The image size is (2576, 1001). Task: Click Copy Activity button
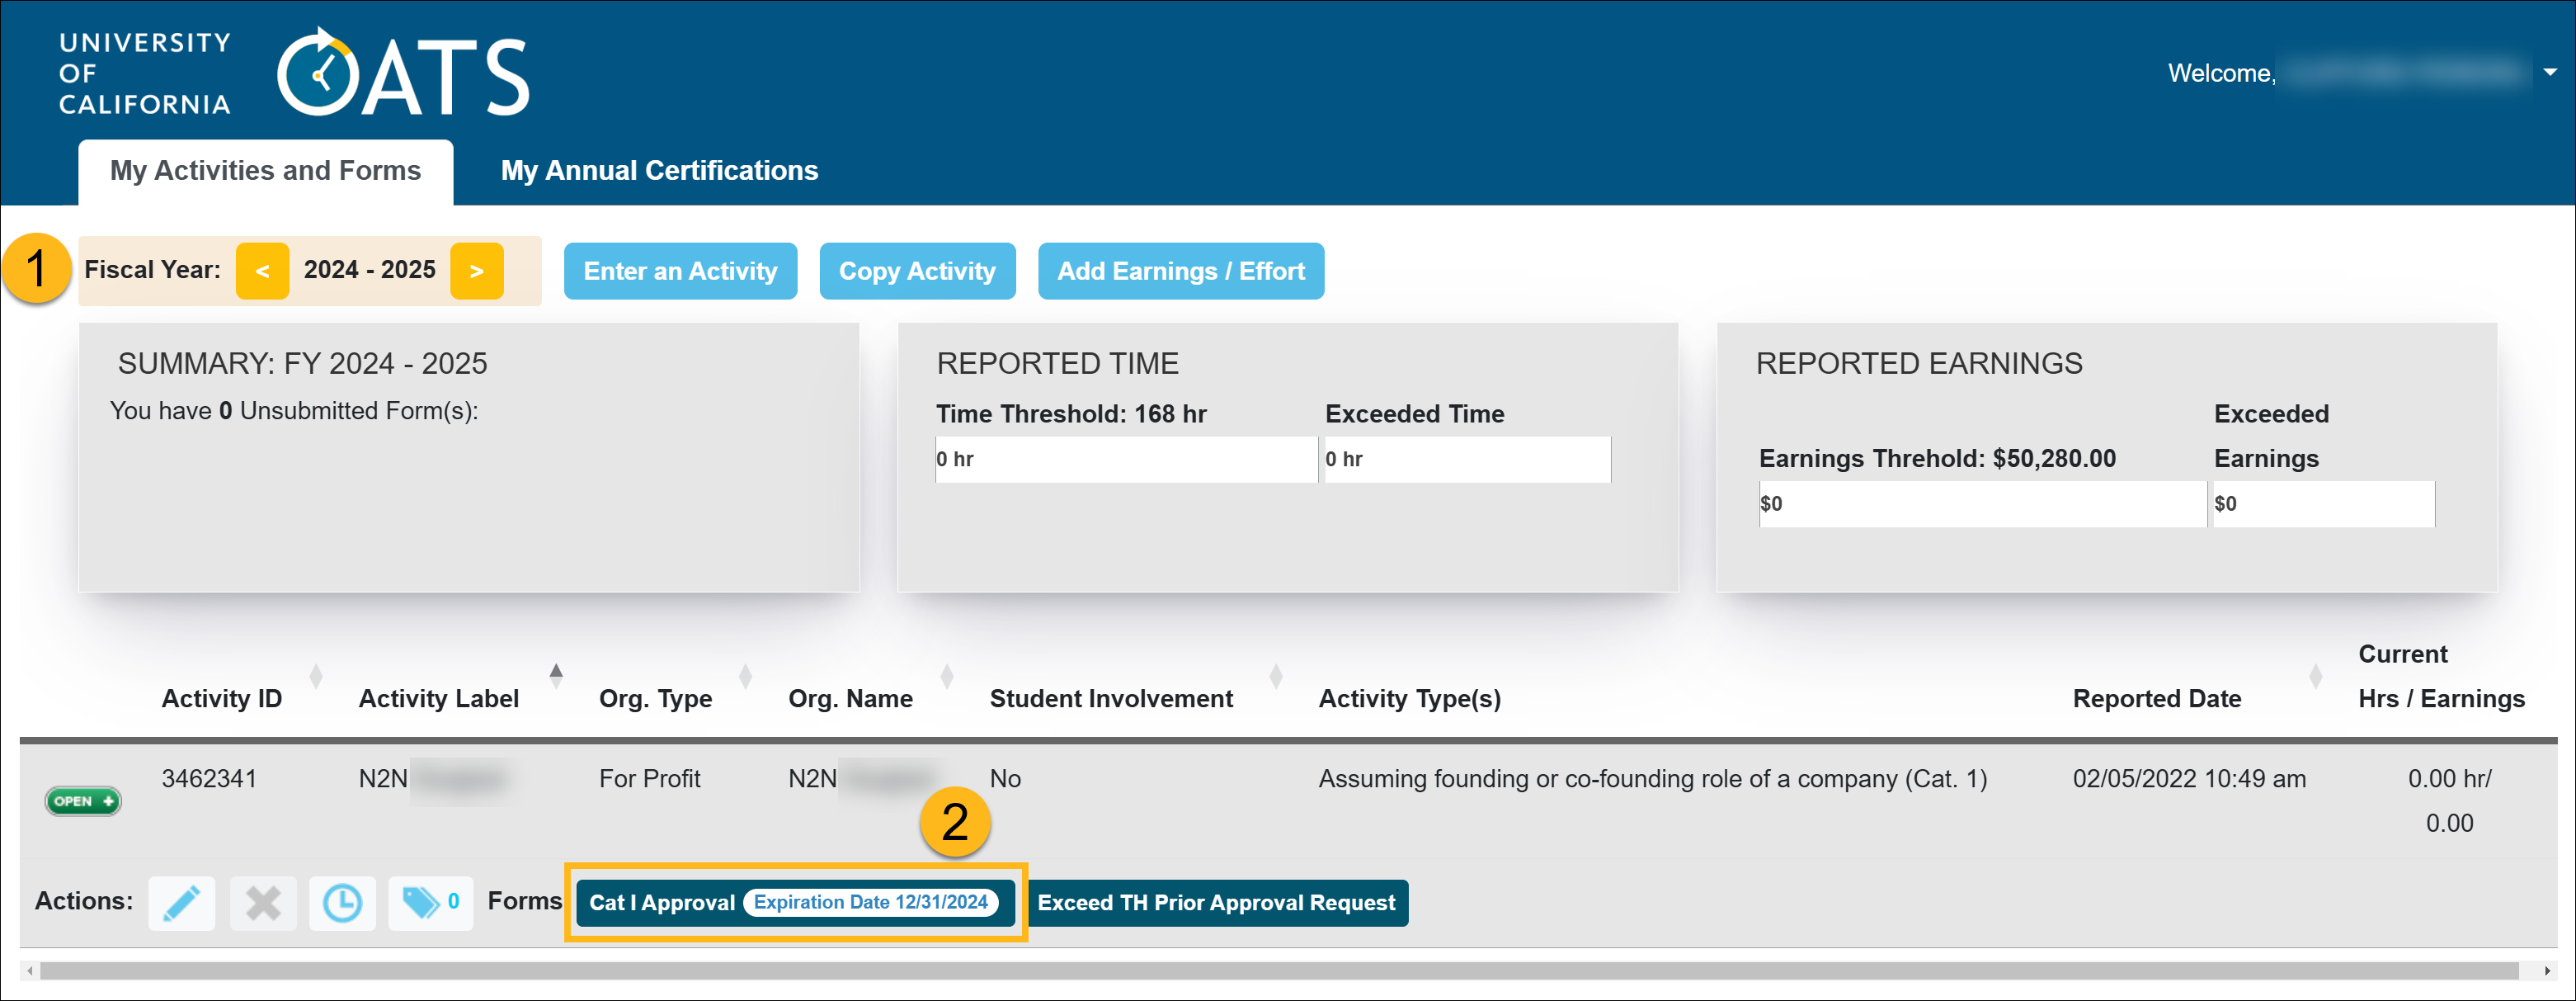916,271
